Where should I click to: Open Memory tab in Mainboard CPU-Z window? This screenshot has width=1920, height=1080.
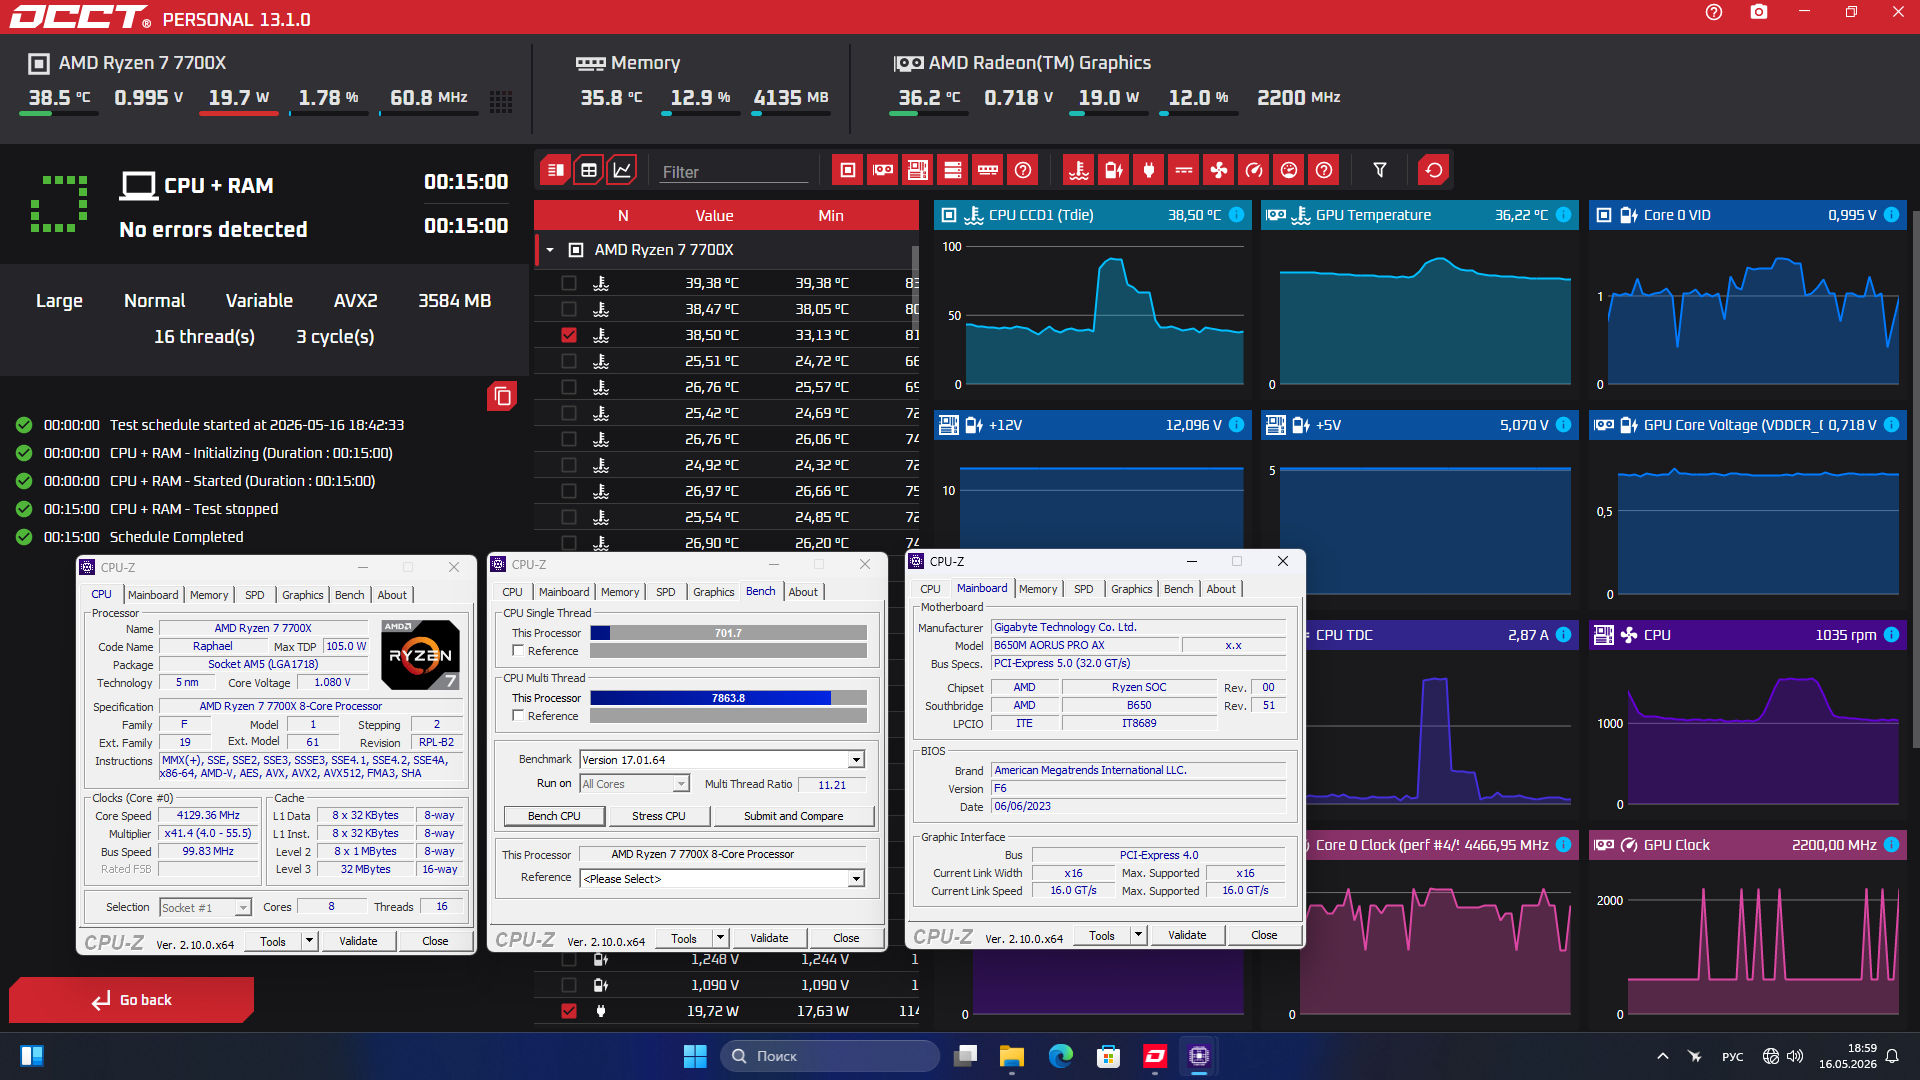click(x=1038, y=589)
